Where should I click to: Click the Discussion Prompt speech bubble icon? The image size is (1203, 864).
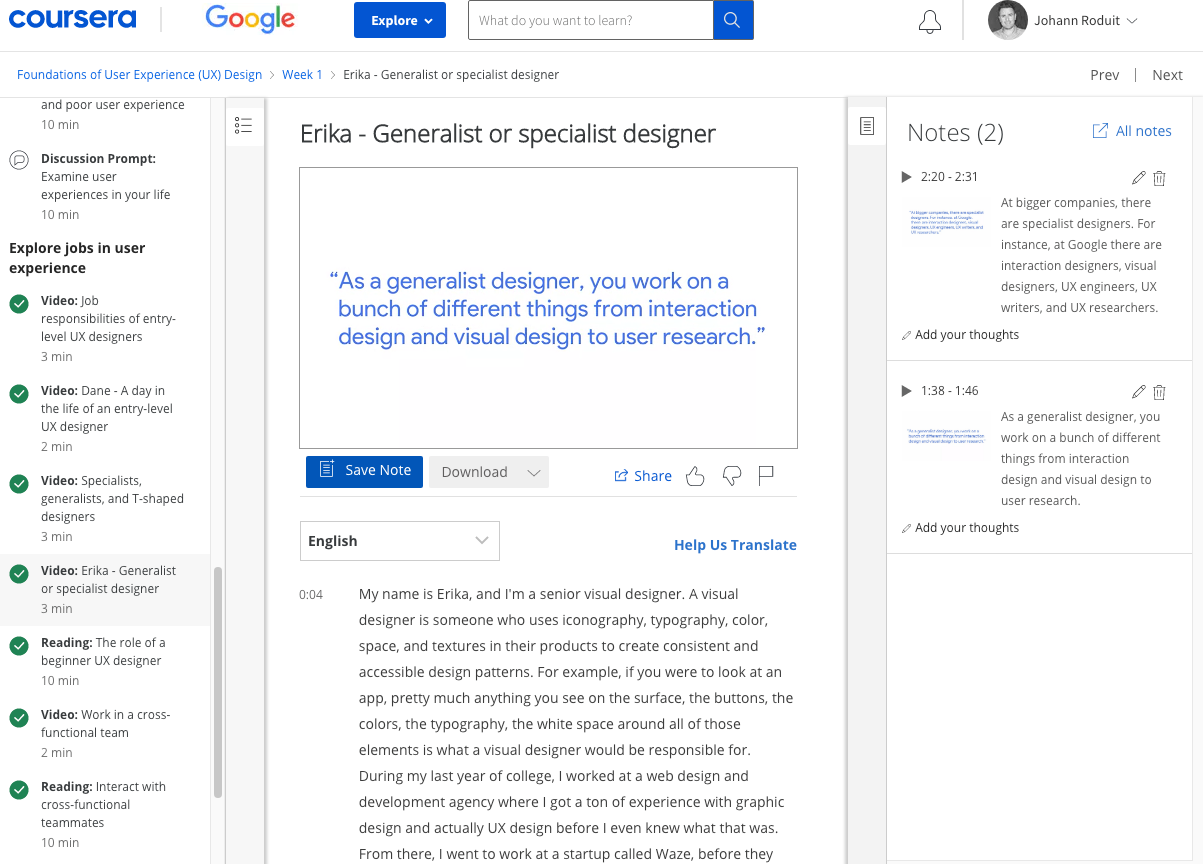[x=19, y=160]
